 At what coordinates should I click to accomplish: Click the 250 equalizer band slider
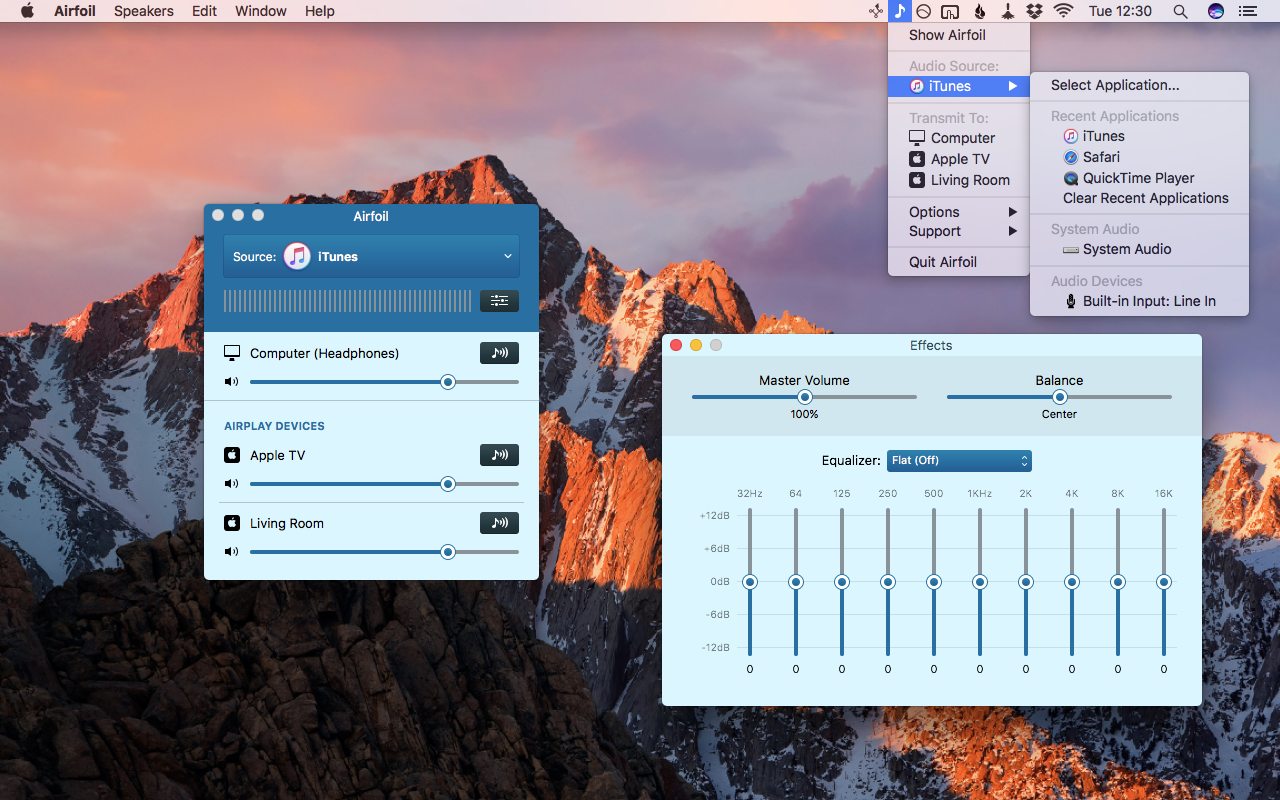pos(888,582)
